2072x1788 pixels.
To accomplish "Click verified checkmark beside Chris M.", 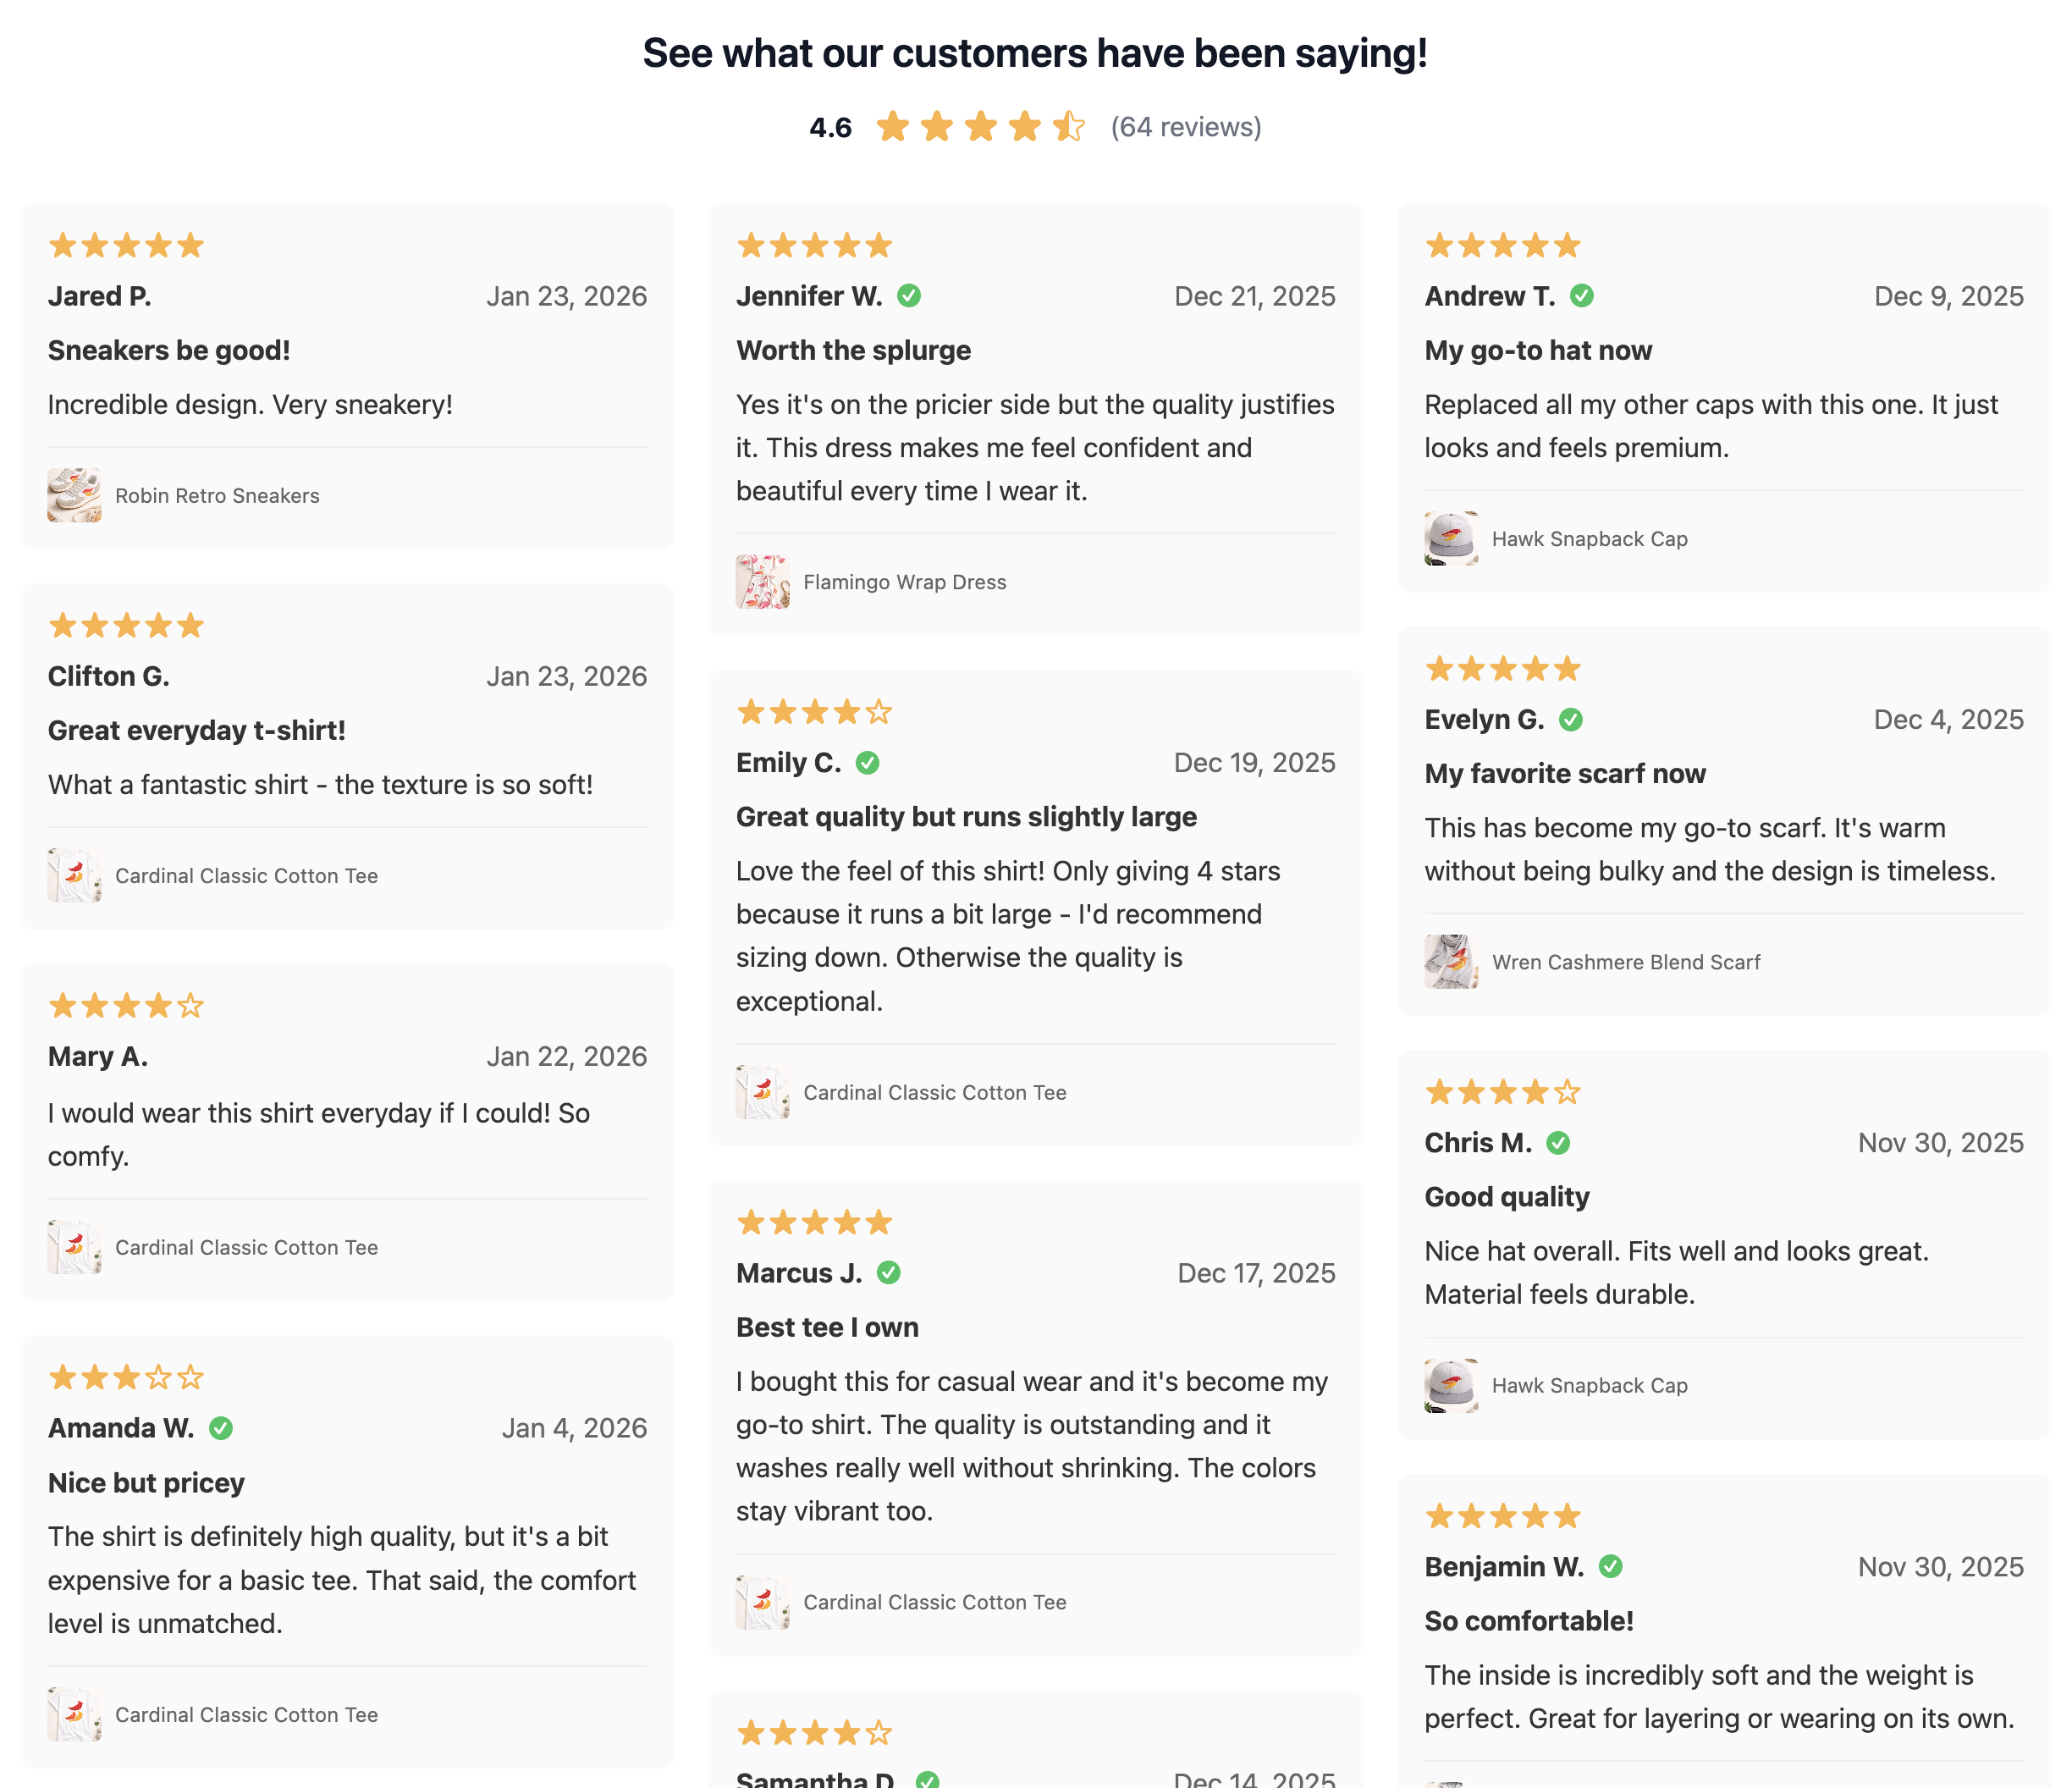I will pos(1558,1143).
